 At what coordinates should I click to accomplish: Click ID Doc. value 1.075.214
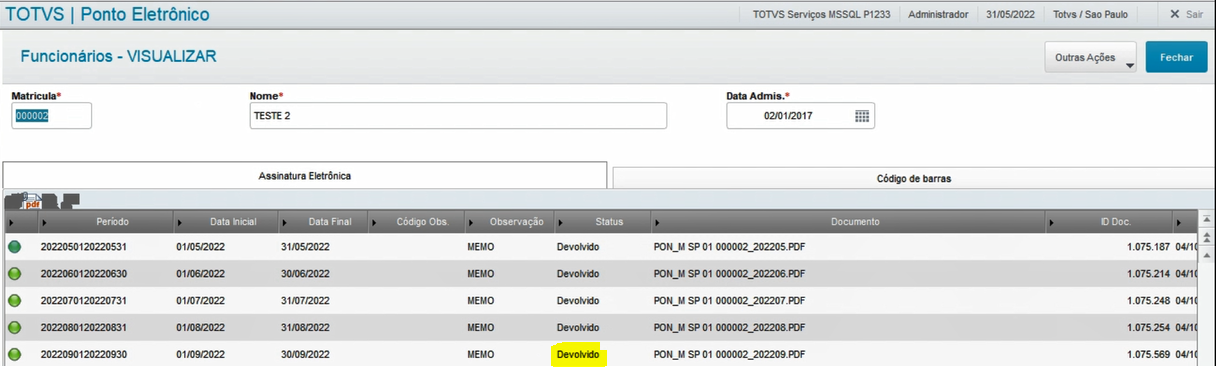pos(1148,273)
